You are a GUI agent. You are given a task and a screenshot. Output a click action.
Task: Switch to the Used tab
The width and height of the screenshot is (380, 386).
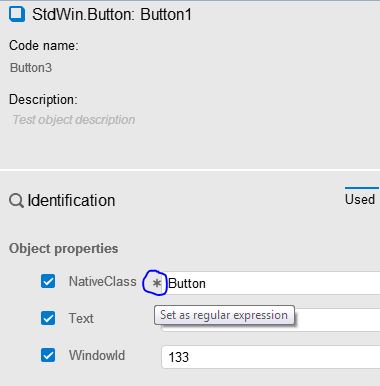[x=360, y=199]
